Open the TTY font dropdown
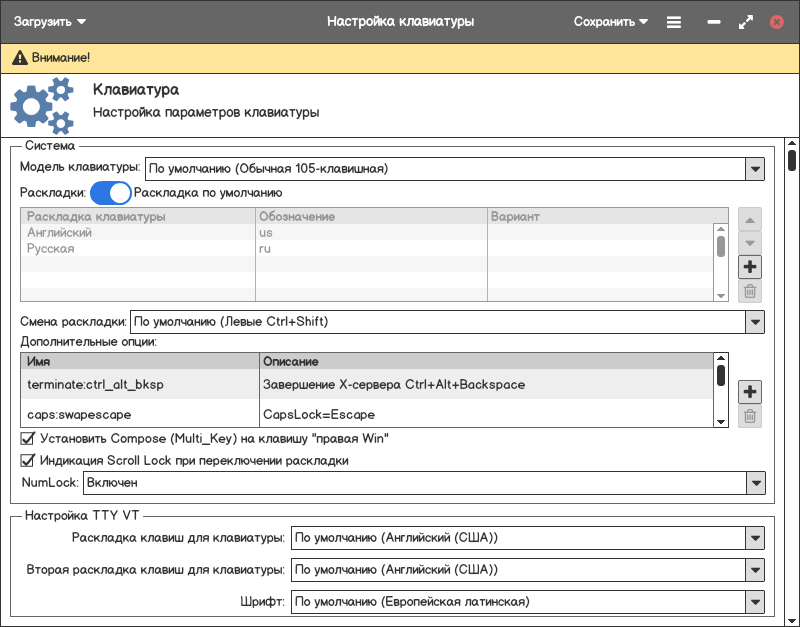This screenshot has width=800, height=627. [755, 602]
